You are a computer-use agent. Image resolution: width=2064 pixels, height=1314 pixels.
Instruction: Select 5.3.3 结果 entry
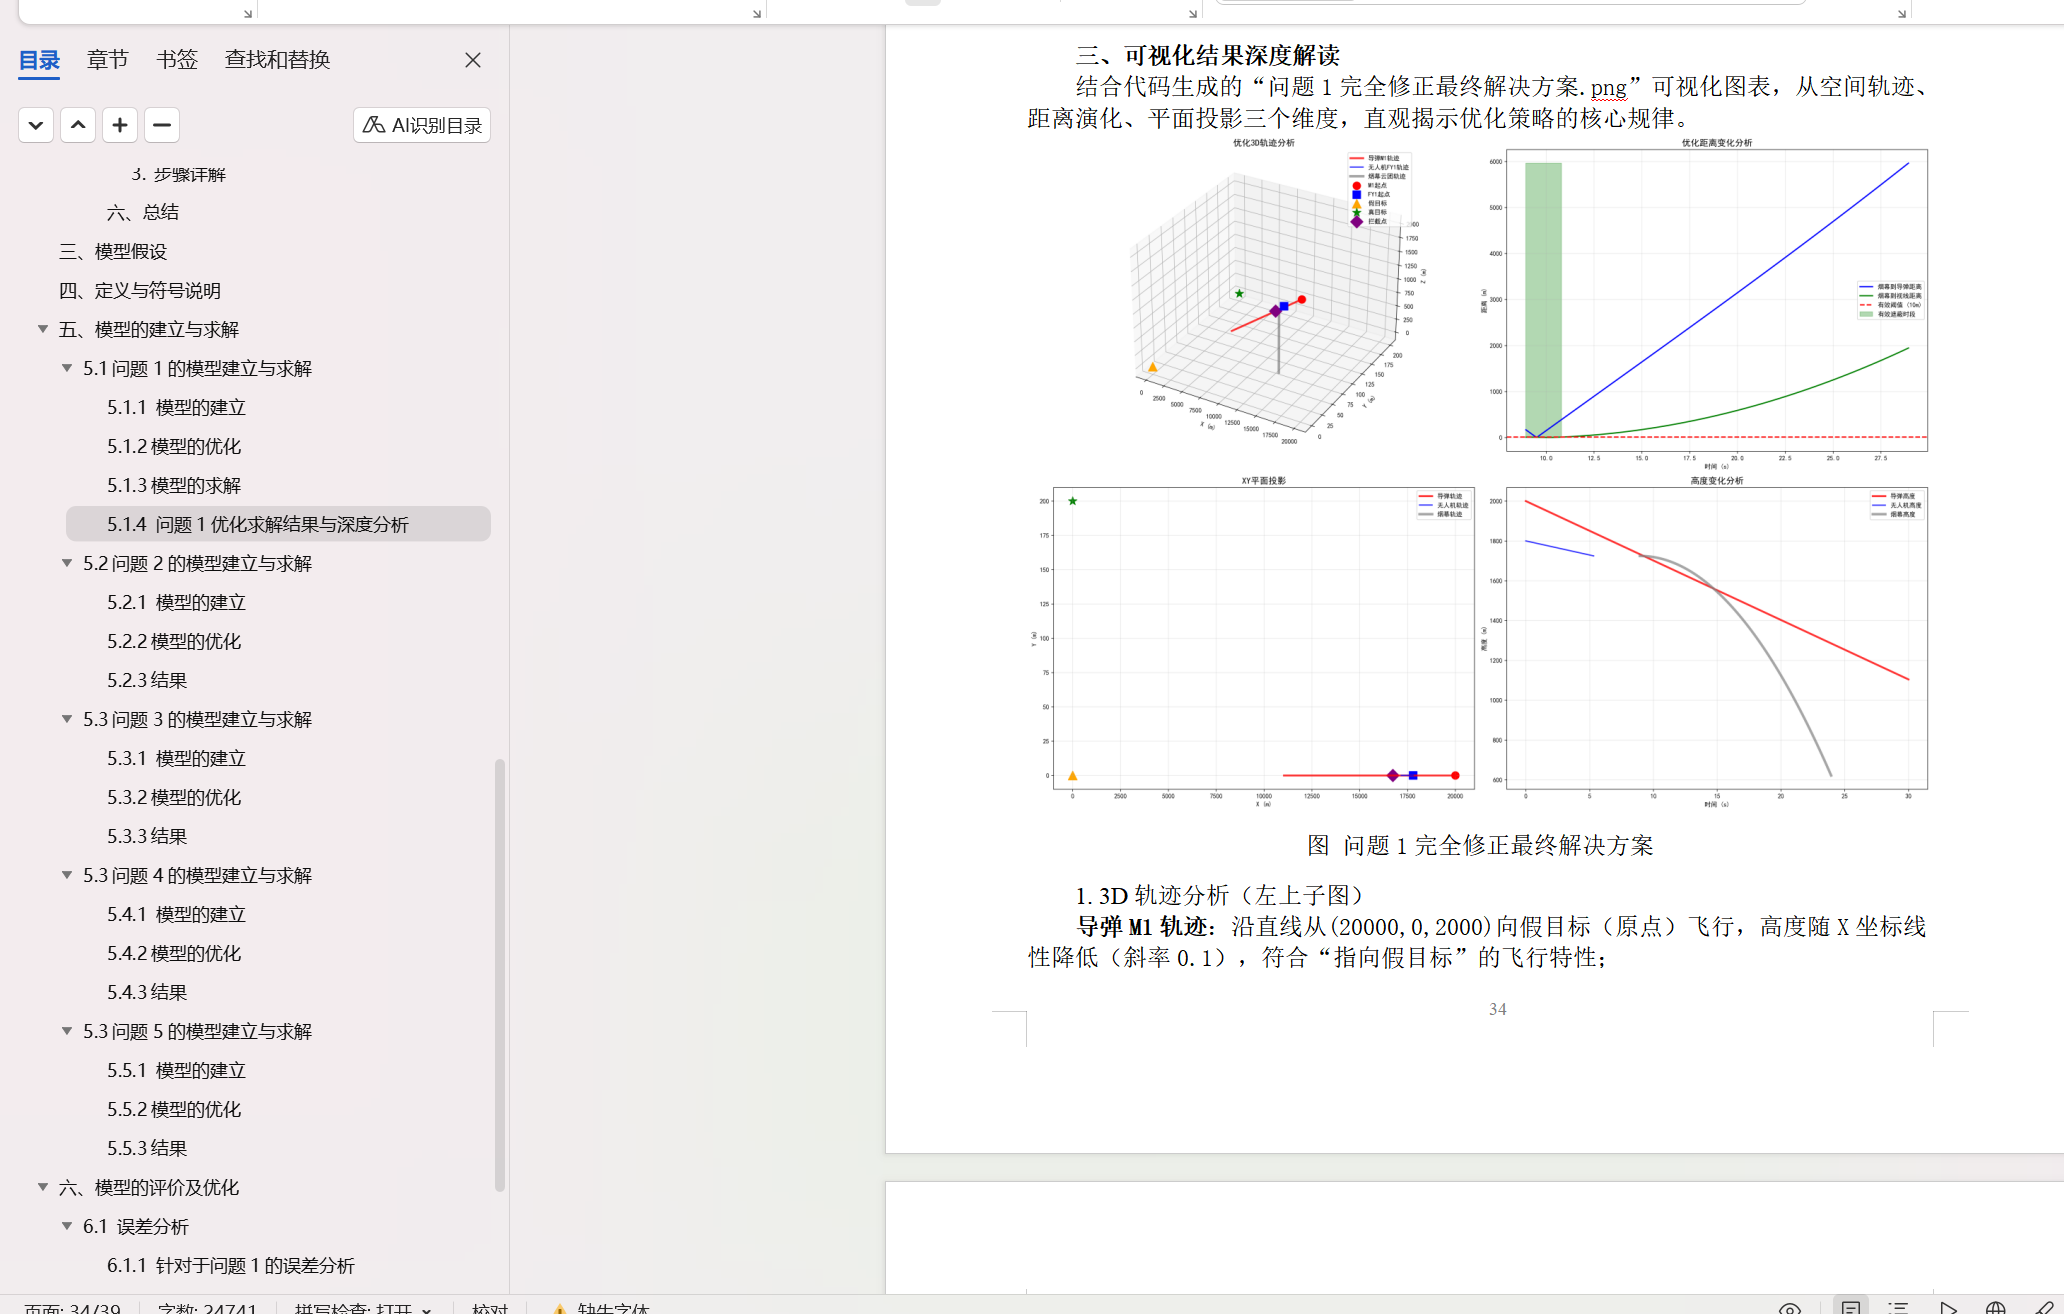coord(147,836)
